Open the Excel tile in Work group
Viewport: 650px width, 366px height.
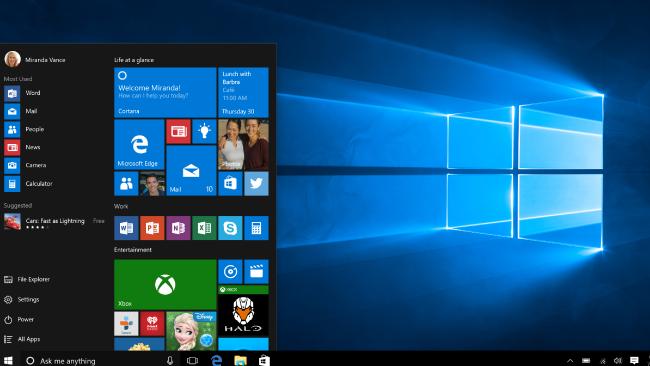[x=204, y=228]
